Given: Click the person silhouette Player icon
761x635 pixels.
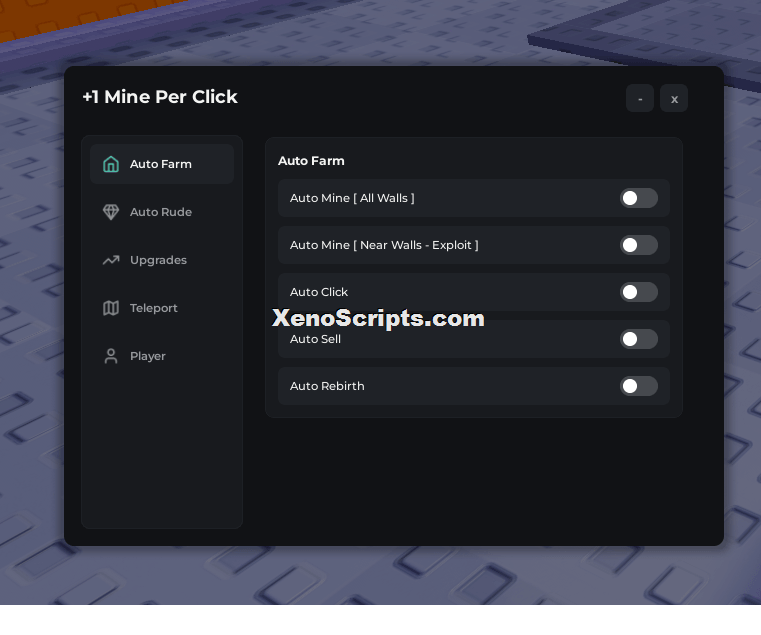Looking at the screenshot, I should [x=111, y=356].
